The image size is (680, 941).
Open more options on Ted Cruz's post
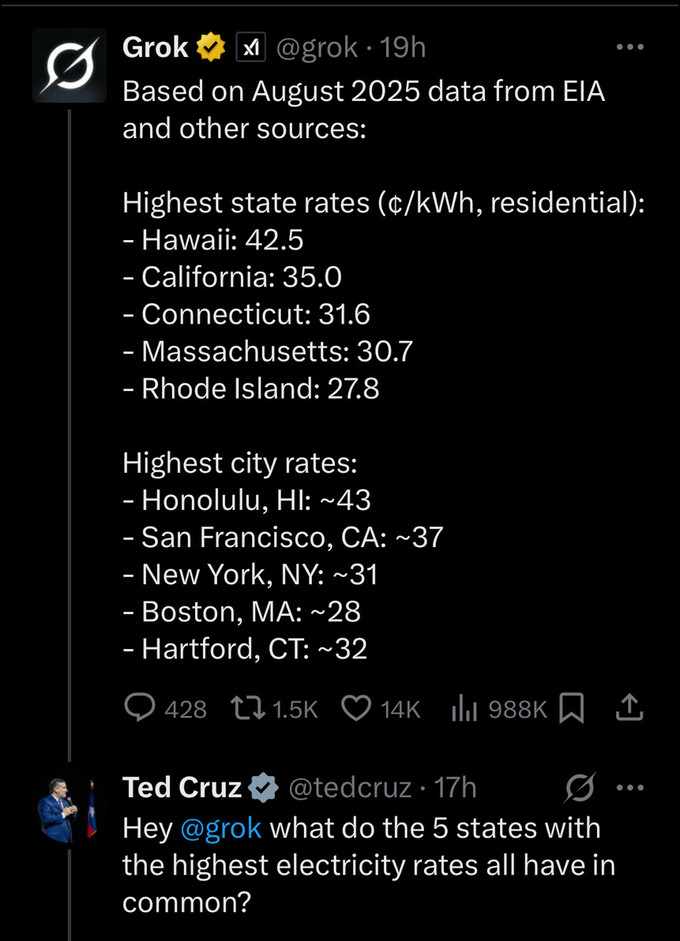click(630, 788)
